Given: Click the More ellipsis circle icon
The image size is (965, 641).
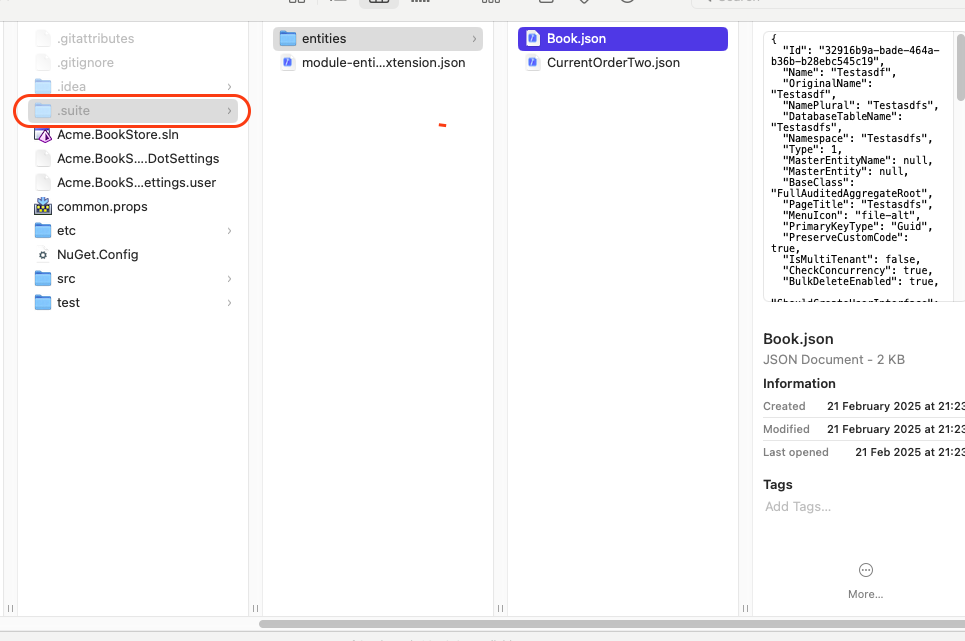Looking at the screenshot, I should point(866,570).
